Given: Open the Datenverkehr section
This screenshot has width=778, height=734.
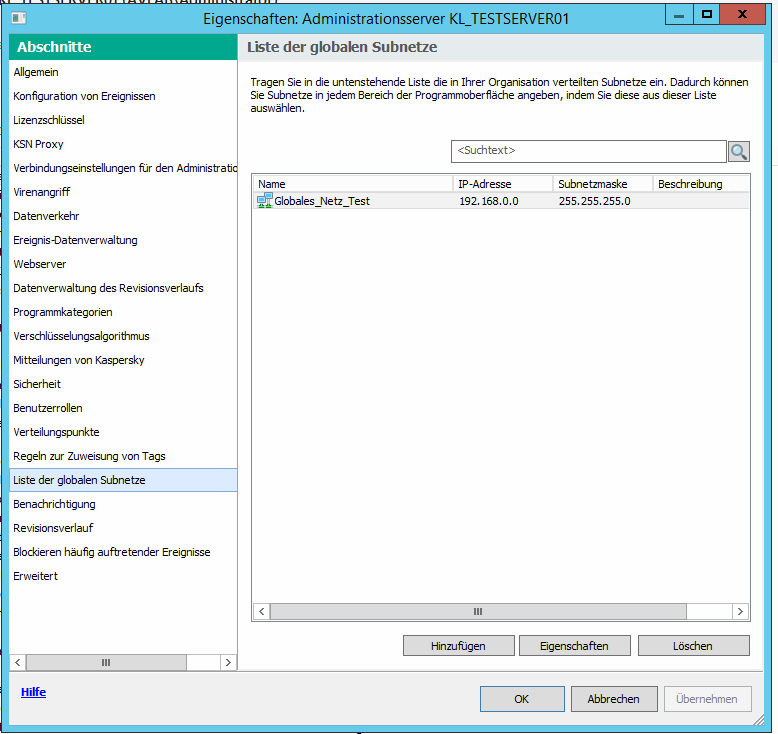Looking at the screenshot, I should click(x=46, y=216).
